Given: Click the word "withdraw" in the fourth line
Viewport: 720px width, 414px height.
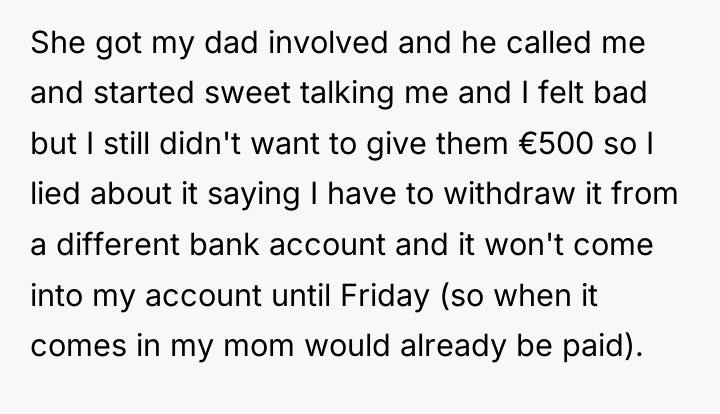Looking at the screenshot, I should pyautogui.click(x=509, y=193).
